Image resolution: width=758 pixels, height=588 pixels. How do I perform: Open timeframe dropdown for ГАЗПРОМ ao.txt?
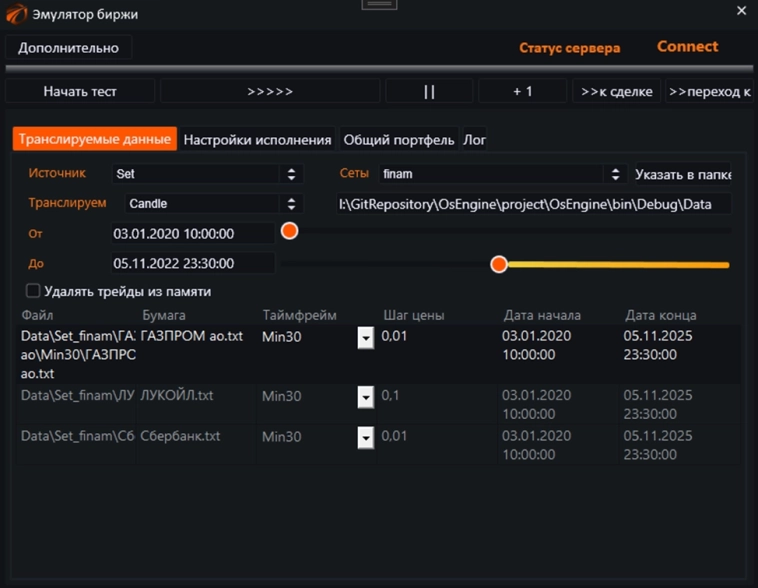[365, 339]
